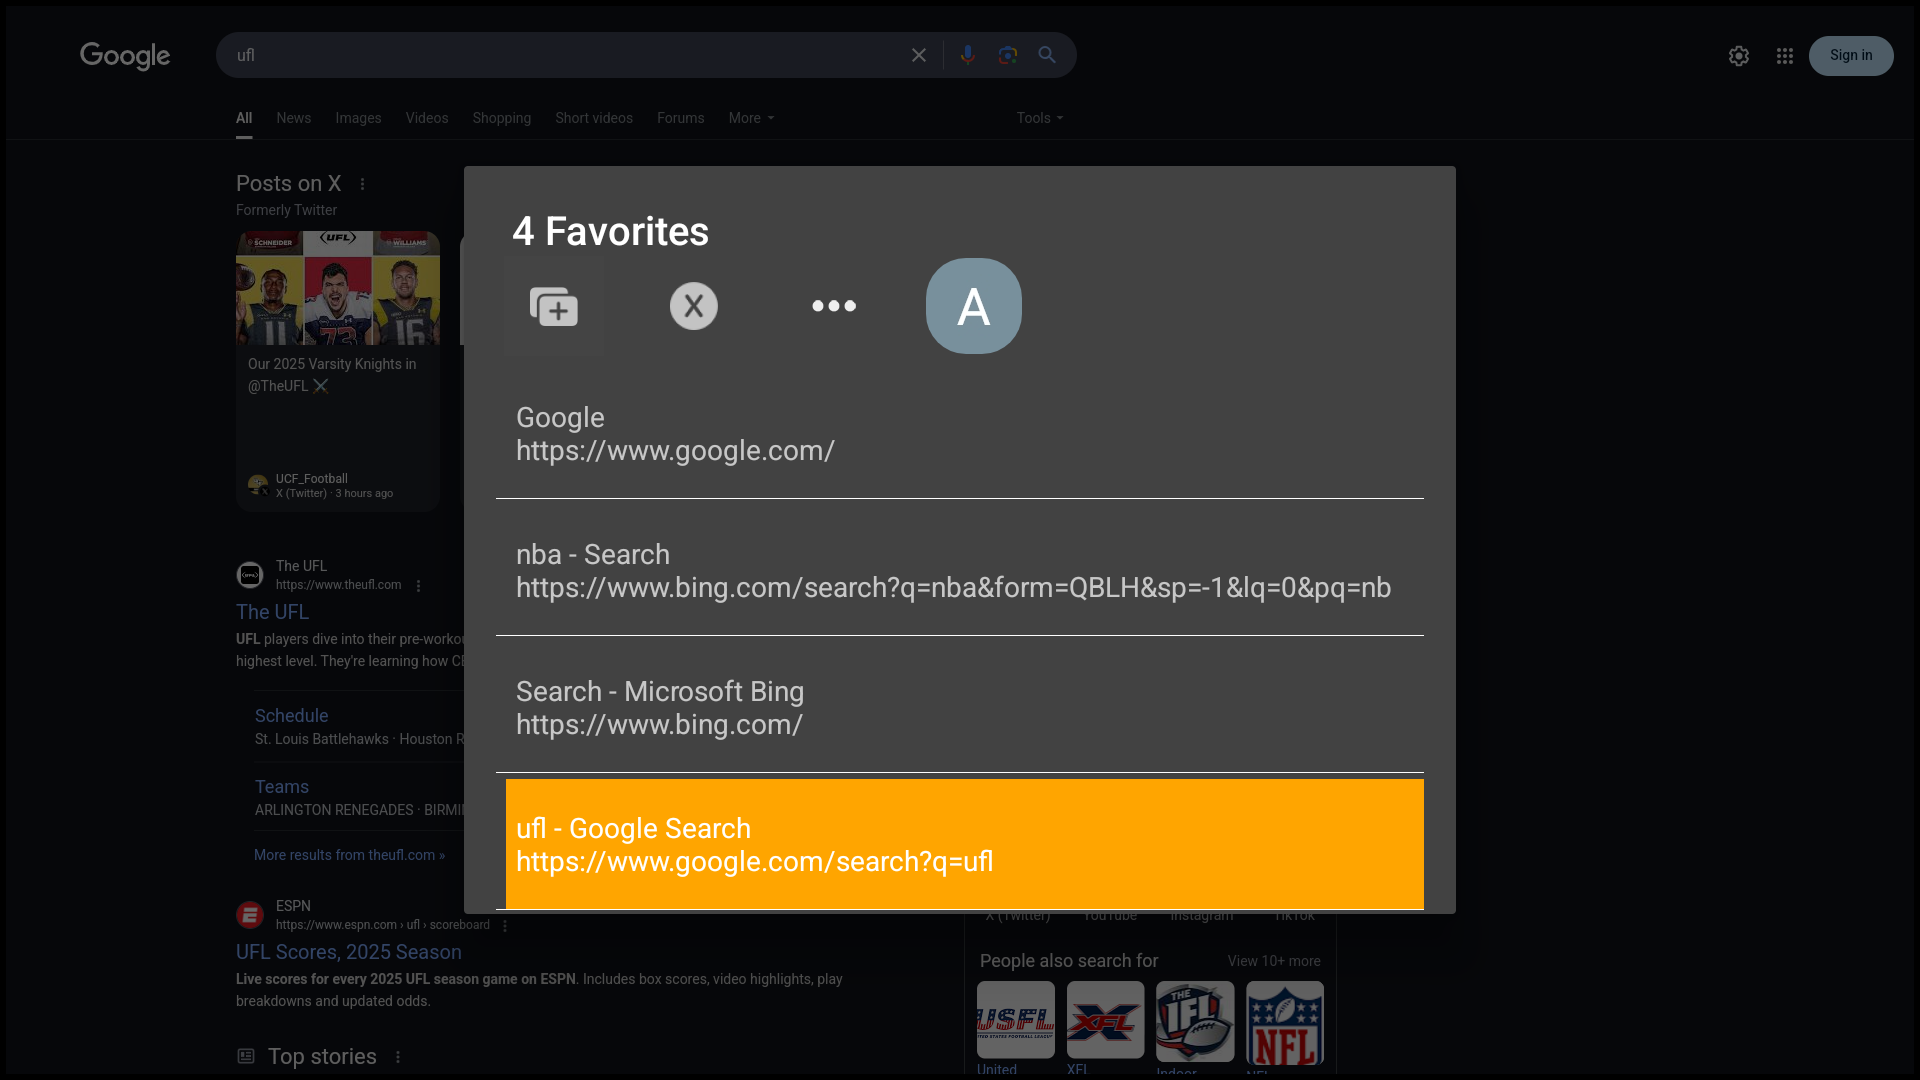Open The UFL result title link
Screen dimensions: 1920x1080
tap(273, 612)
